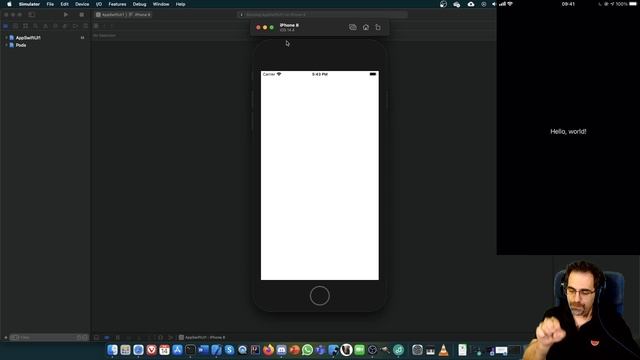Expand the Pods project row
This screenshot has height=360, width=640.
pyautogui.click(x=6, y=45)
